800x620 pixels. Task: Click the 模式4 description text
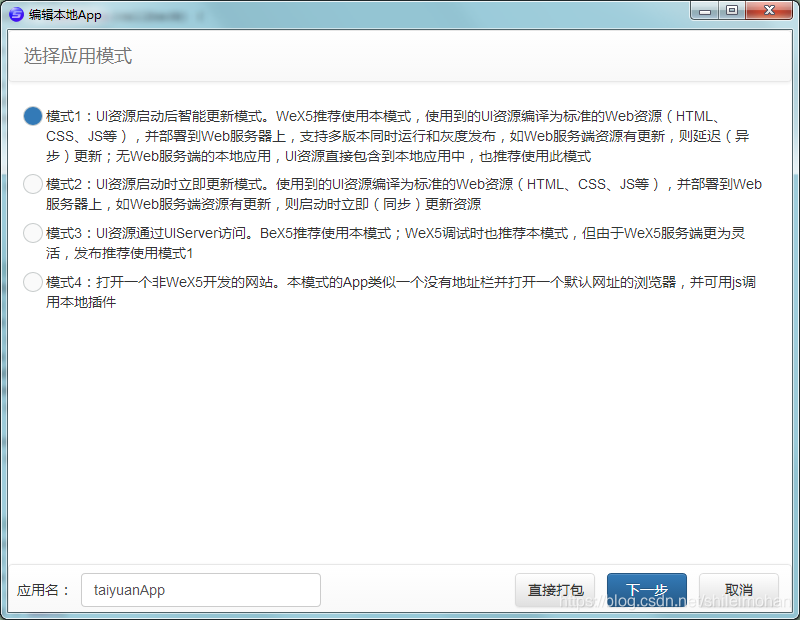(x=401, y=292)
